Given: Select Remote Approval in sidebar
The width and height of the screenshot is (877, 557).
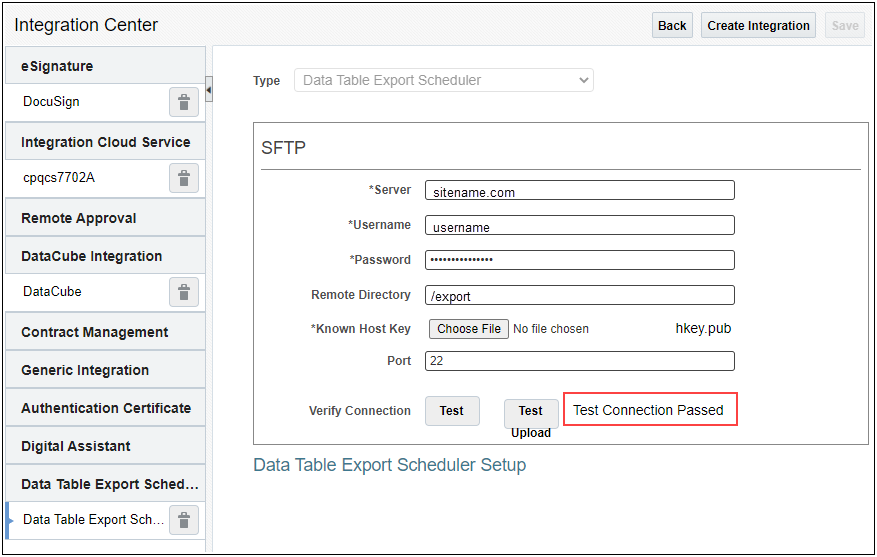Looking at the screenshot, I should 105,218.
